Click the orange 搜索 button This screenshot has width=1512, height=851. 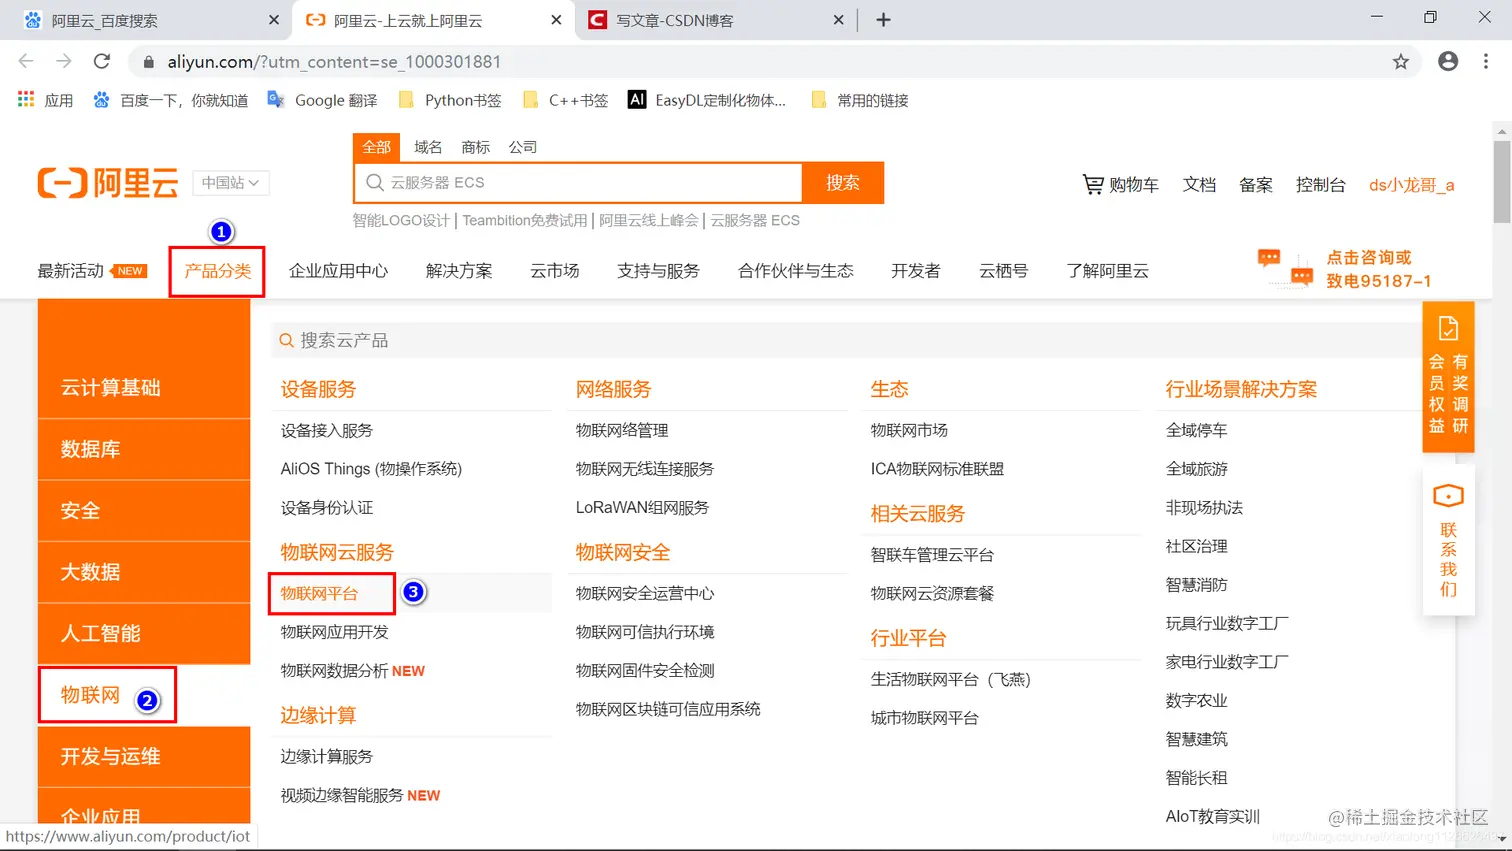coord(843,183)
